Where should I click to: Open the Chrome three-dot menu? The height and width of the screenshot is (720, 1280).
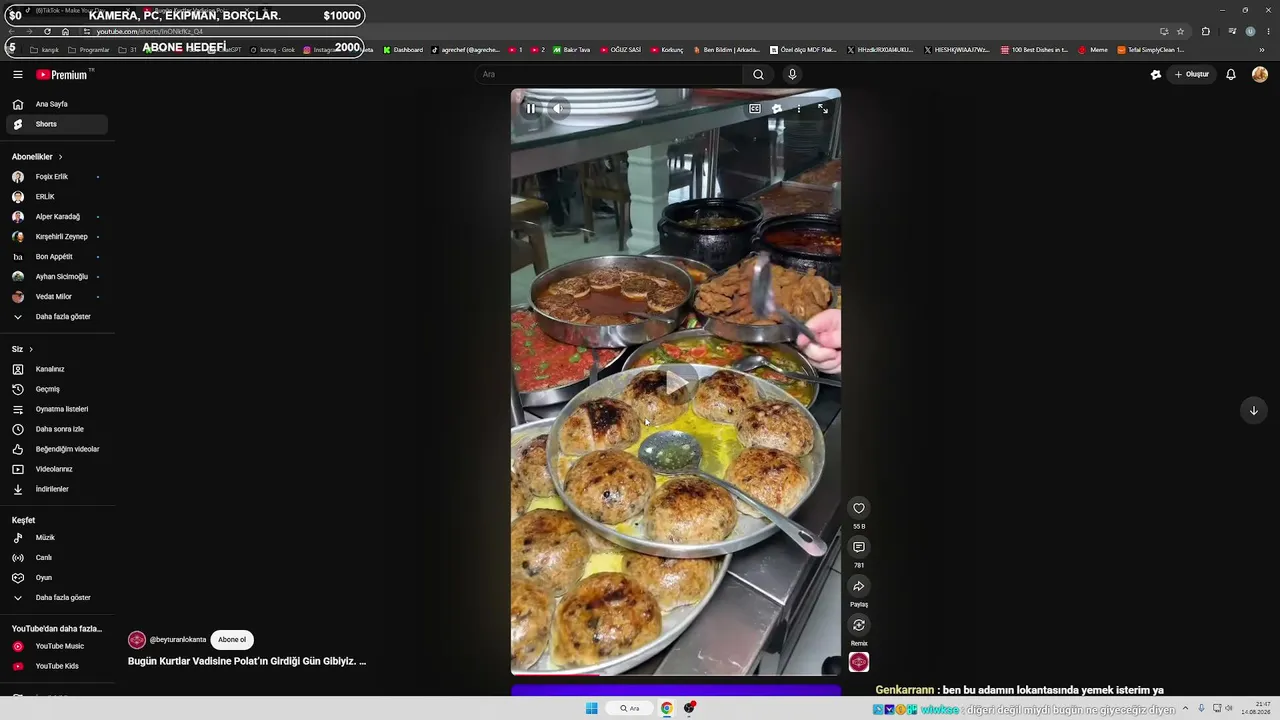(x=1268, y=31)
